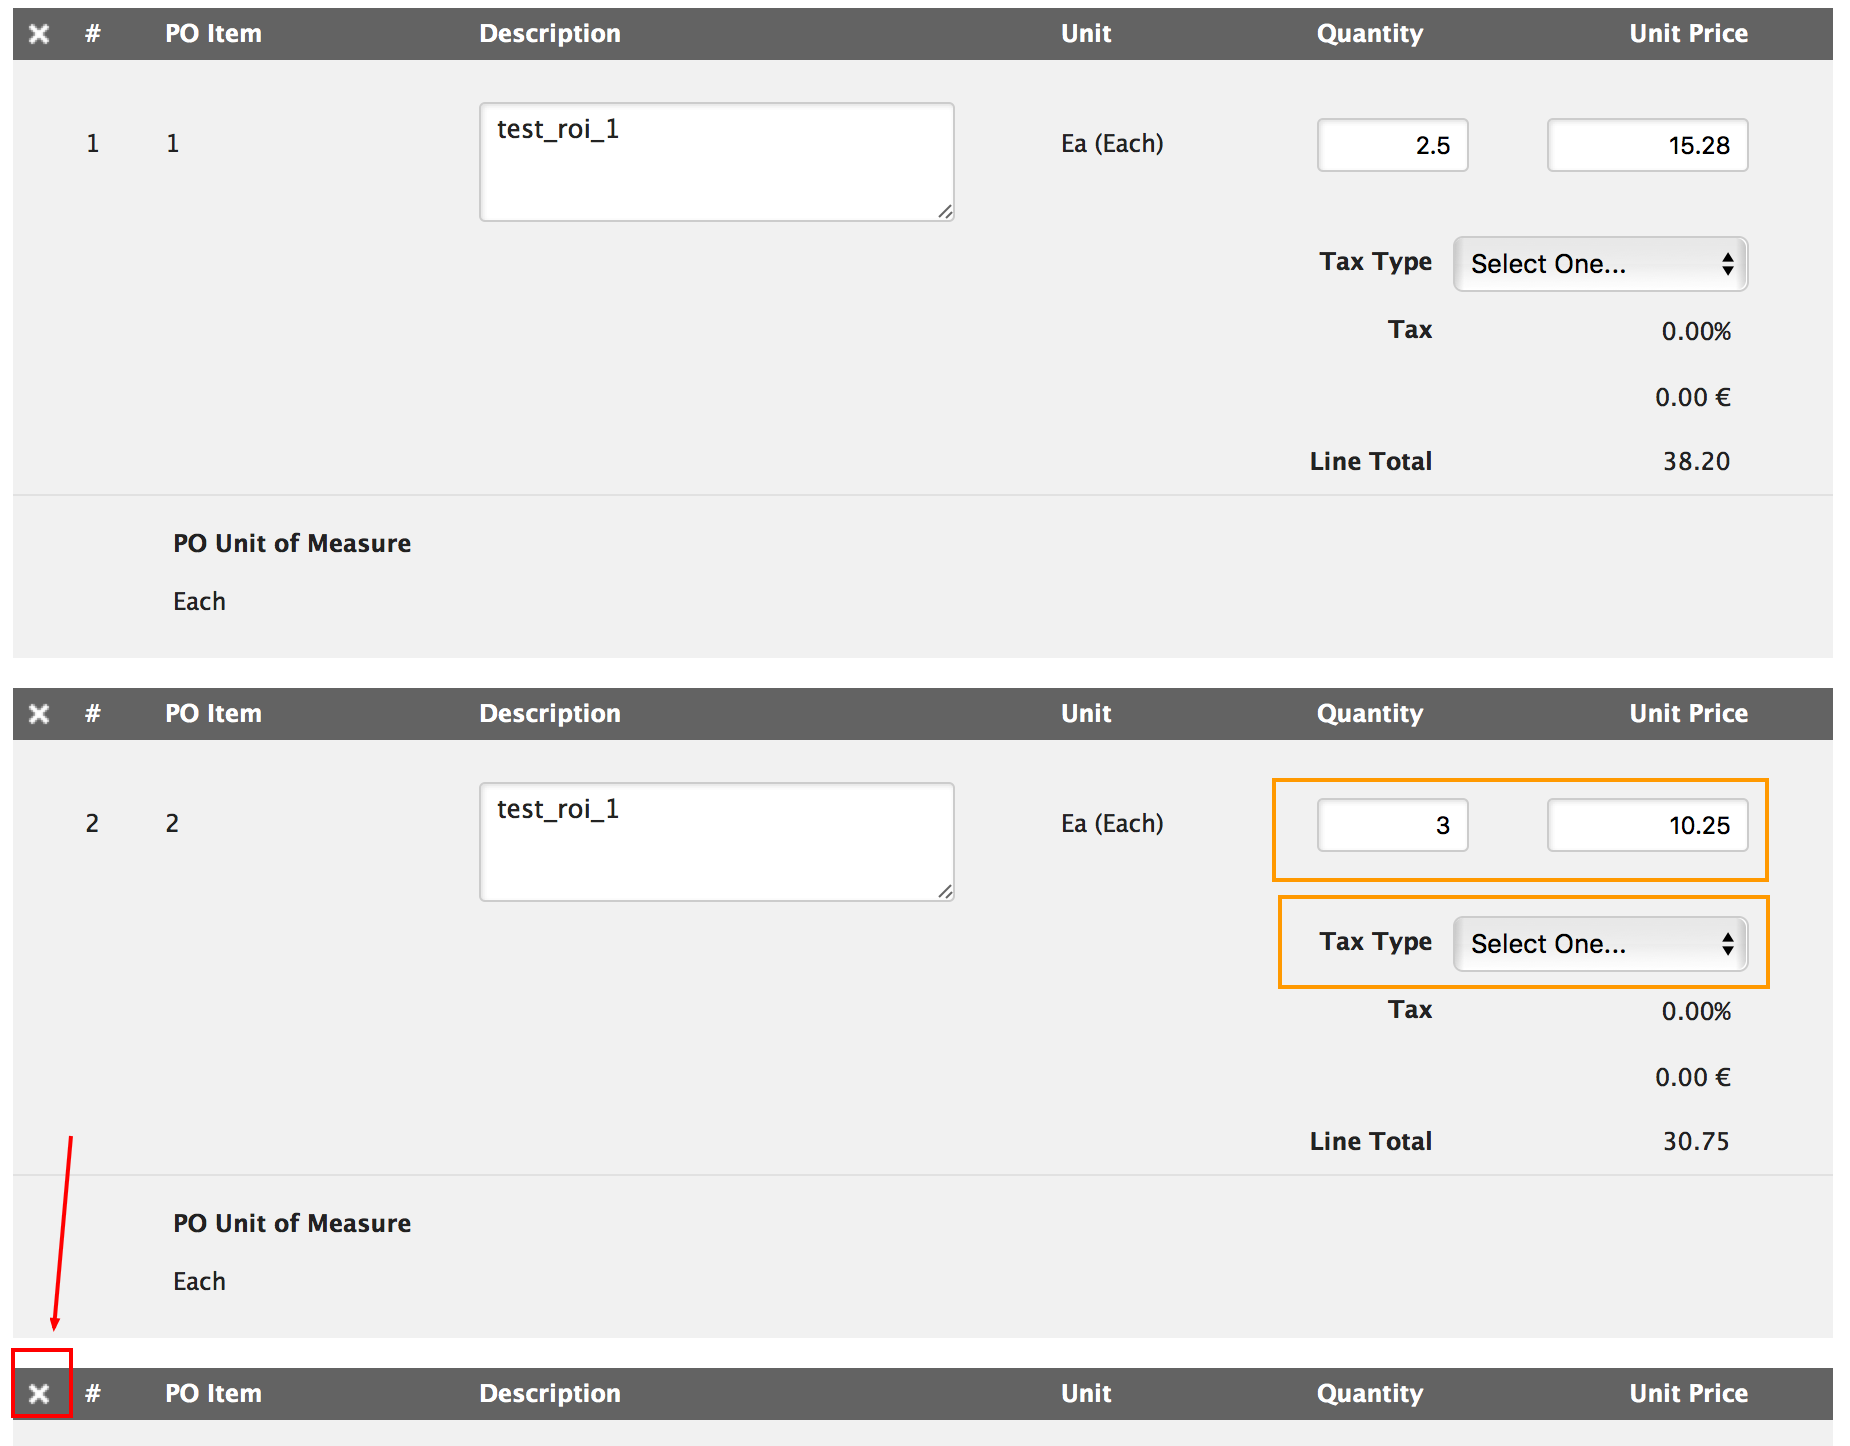Edit the quantity field showing 3
This screenshot has height=1446, width=1850.
(x=1393, y=825)
